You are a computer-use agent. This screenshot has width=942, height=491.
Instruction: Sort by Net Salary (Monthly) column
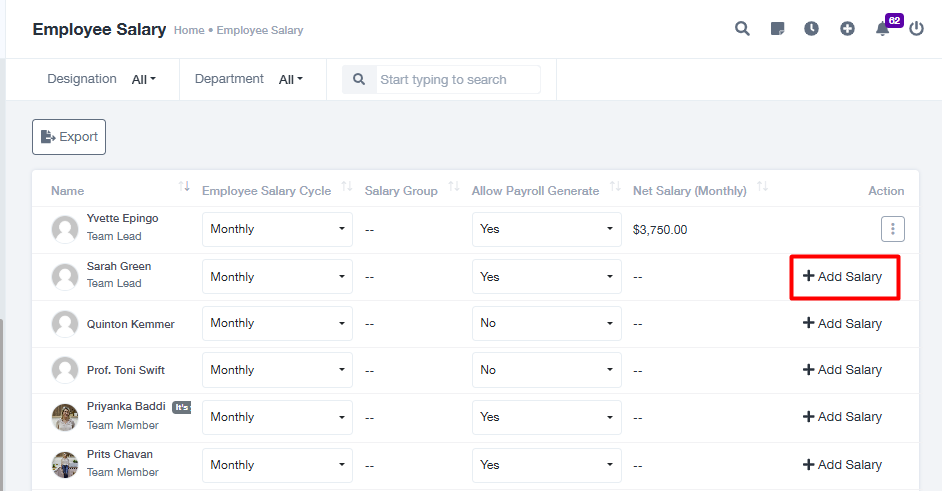[762, 187]
